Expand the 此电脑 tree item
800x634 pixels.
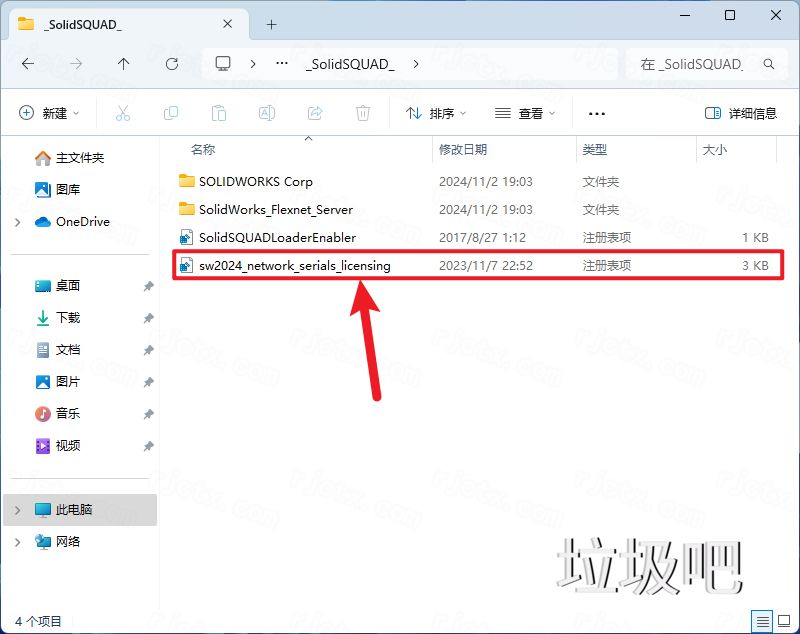(x=18, y=510)
